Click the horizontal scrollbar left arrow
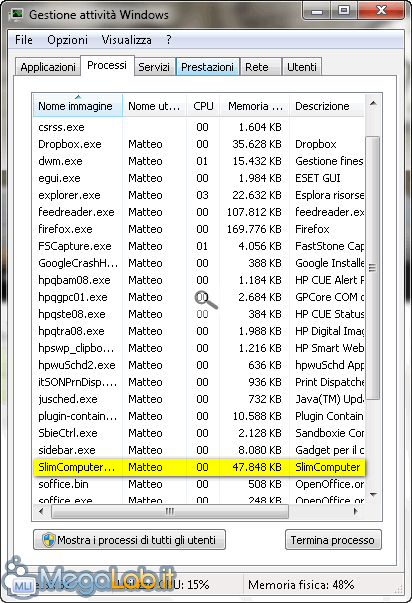 [x=41, y=511]
